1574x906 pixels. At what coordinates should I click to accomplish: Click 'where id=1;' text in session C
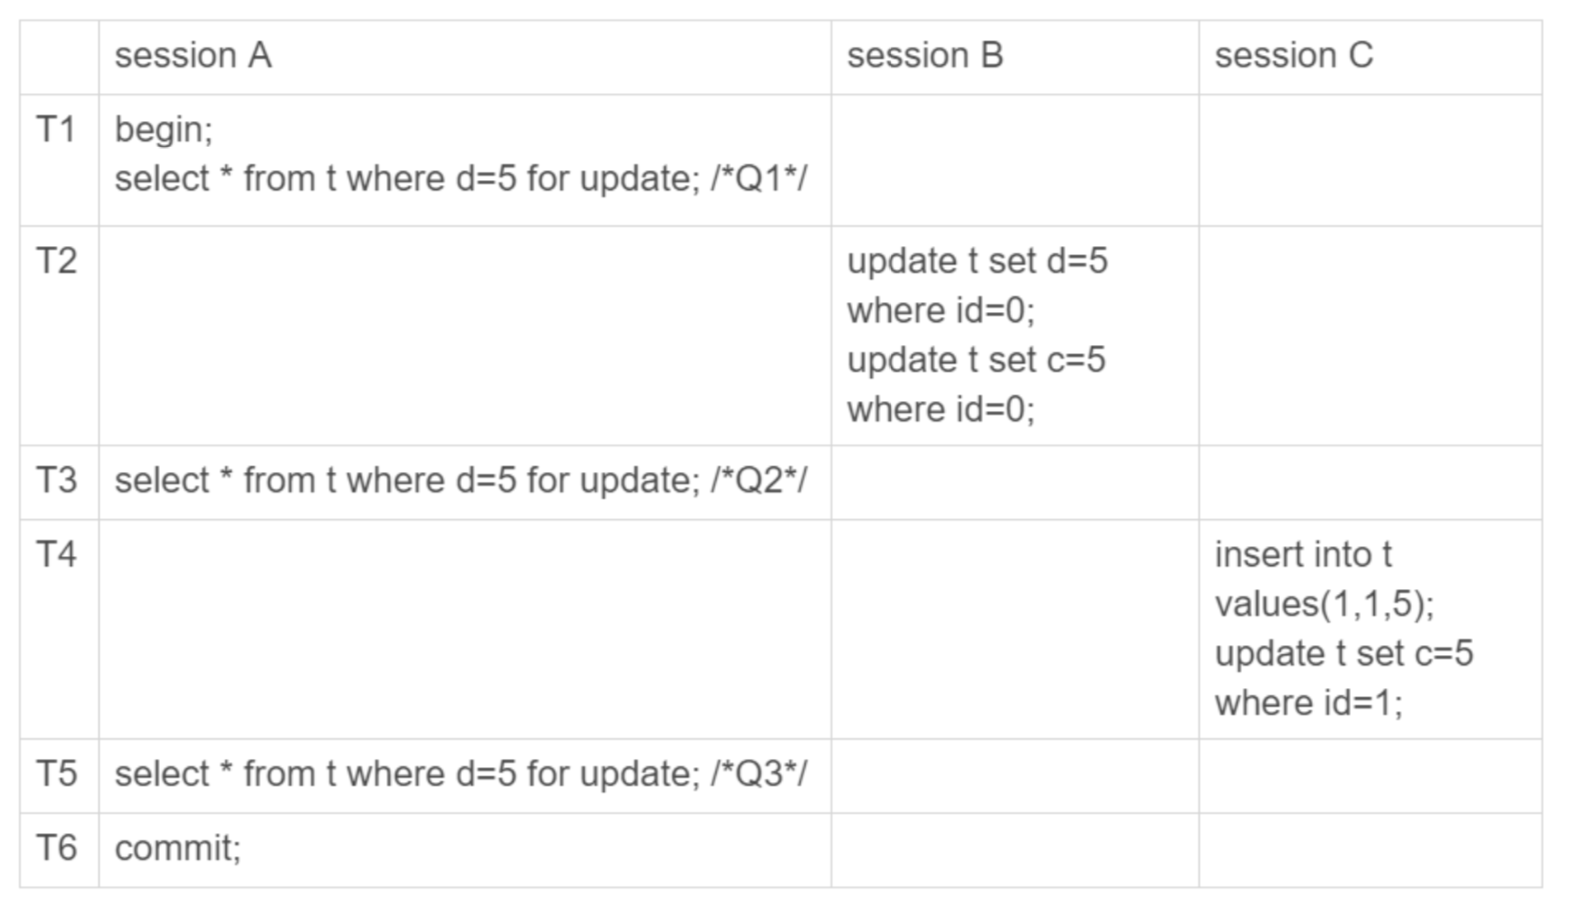tap(1309, 703)
